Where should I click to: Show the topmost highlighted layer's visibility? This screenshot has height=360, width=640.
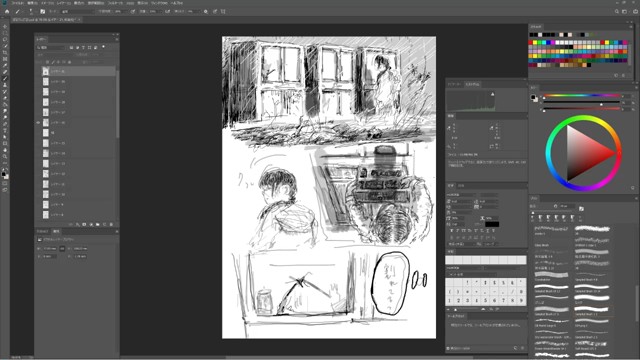[38, 71]
